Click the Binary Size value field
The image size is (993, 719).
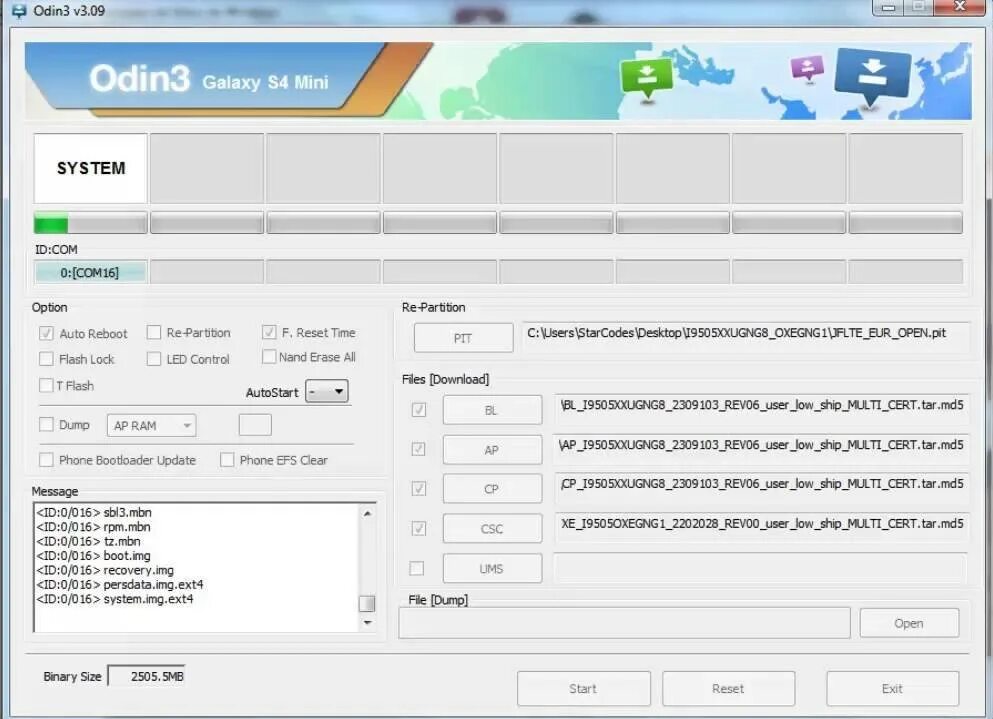(147, 676)
